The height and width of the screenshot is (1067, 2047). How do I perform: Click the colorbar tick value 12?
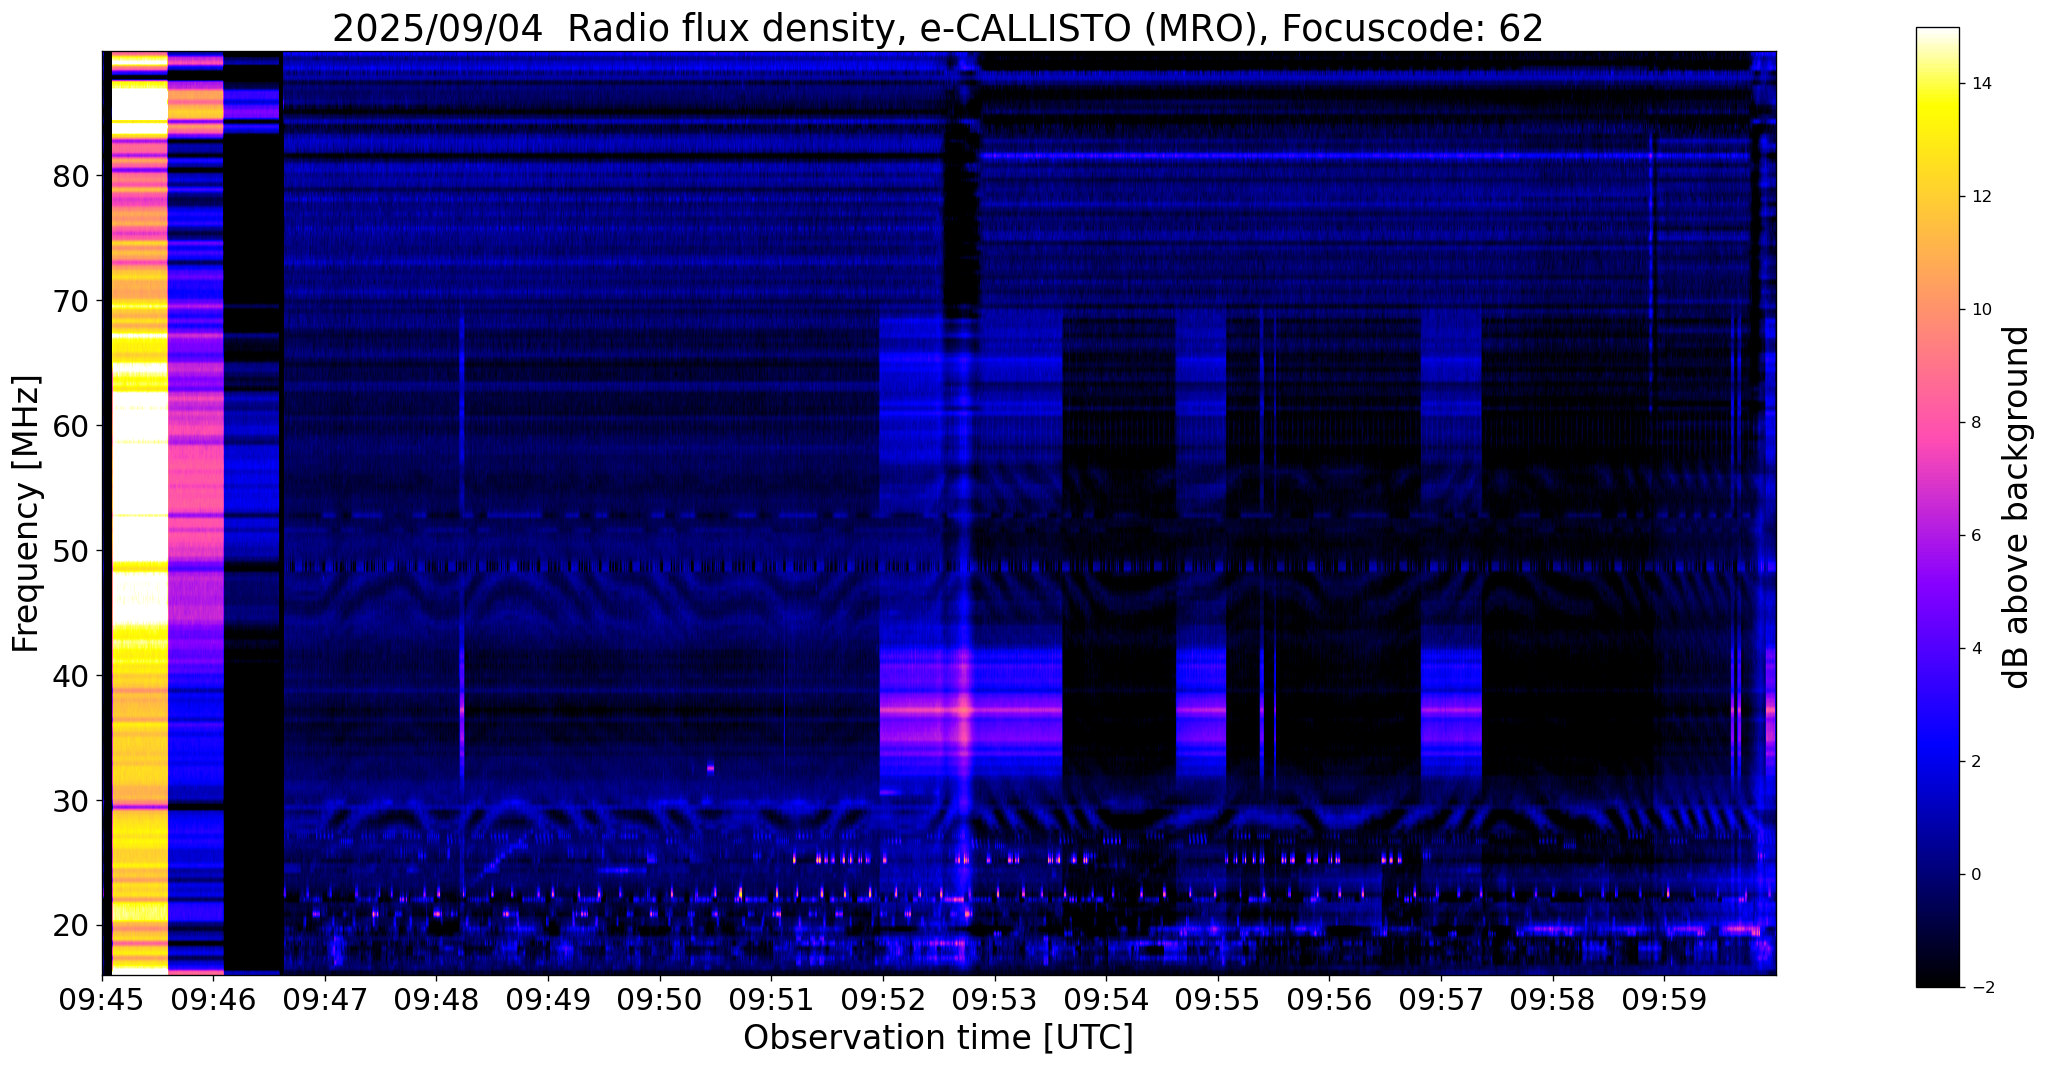pos(1981,197)
